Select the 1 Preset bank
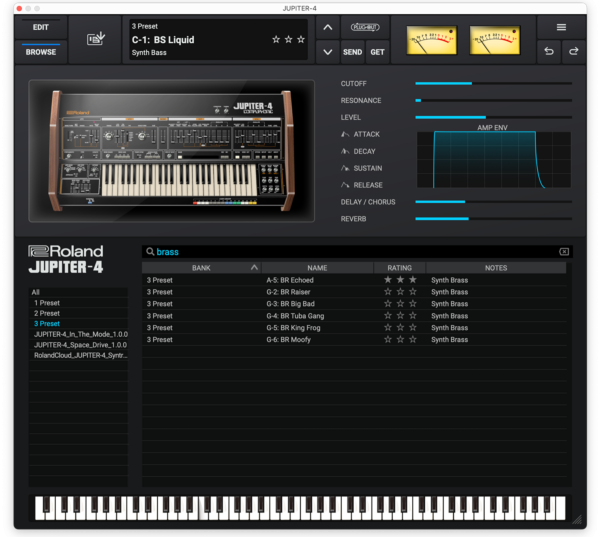600x537 pixels. [78, 303]
